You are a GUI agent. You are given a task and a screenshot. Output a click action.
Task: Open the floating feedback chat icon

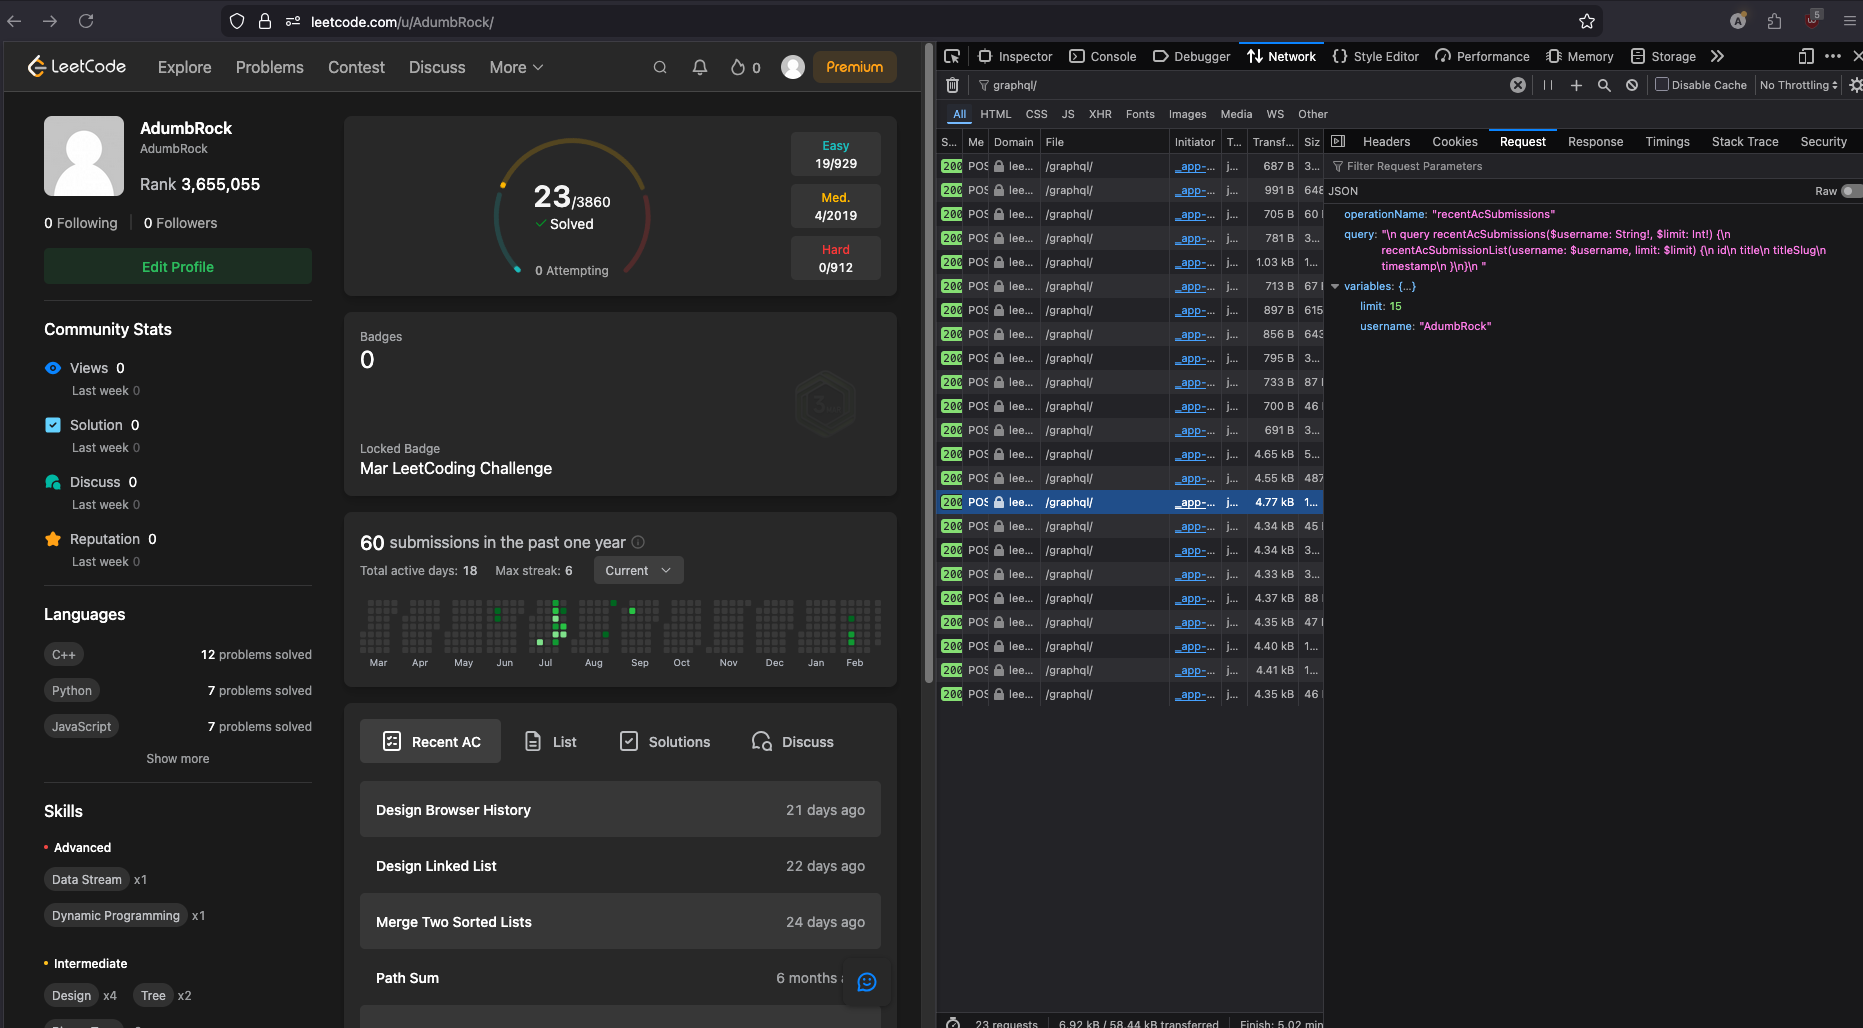pyautogui.click(x=867, y=982)
